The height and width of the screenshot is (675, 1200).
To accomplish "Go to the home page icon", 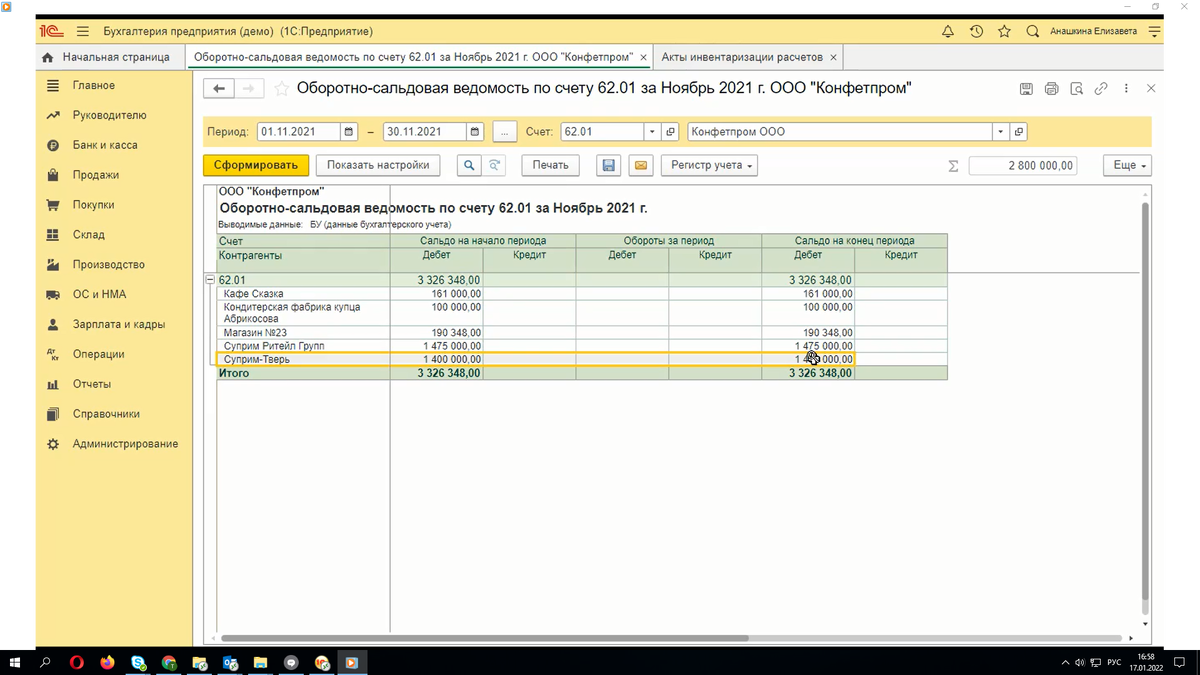I will click(x=48, y=57).
